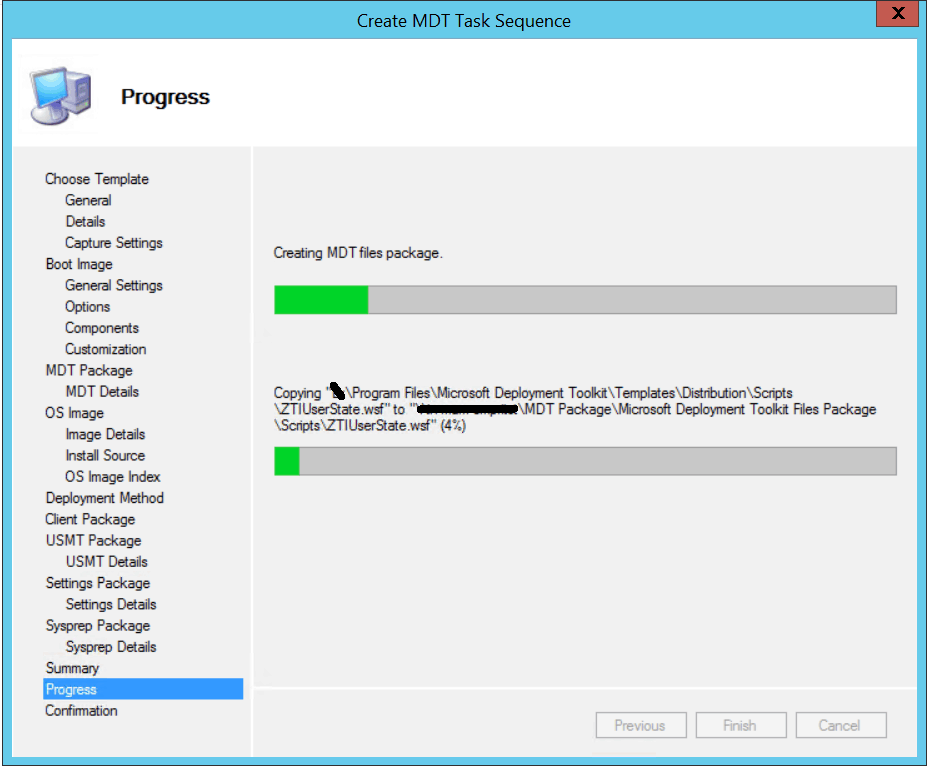Click the Progress page heading
This screenshot has width=928, height=767.
point(165,96)
